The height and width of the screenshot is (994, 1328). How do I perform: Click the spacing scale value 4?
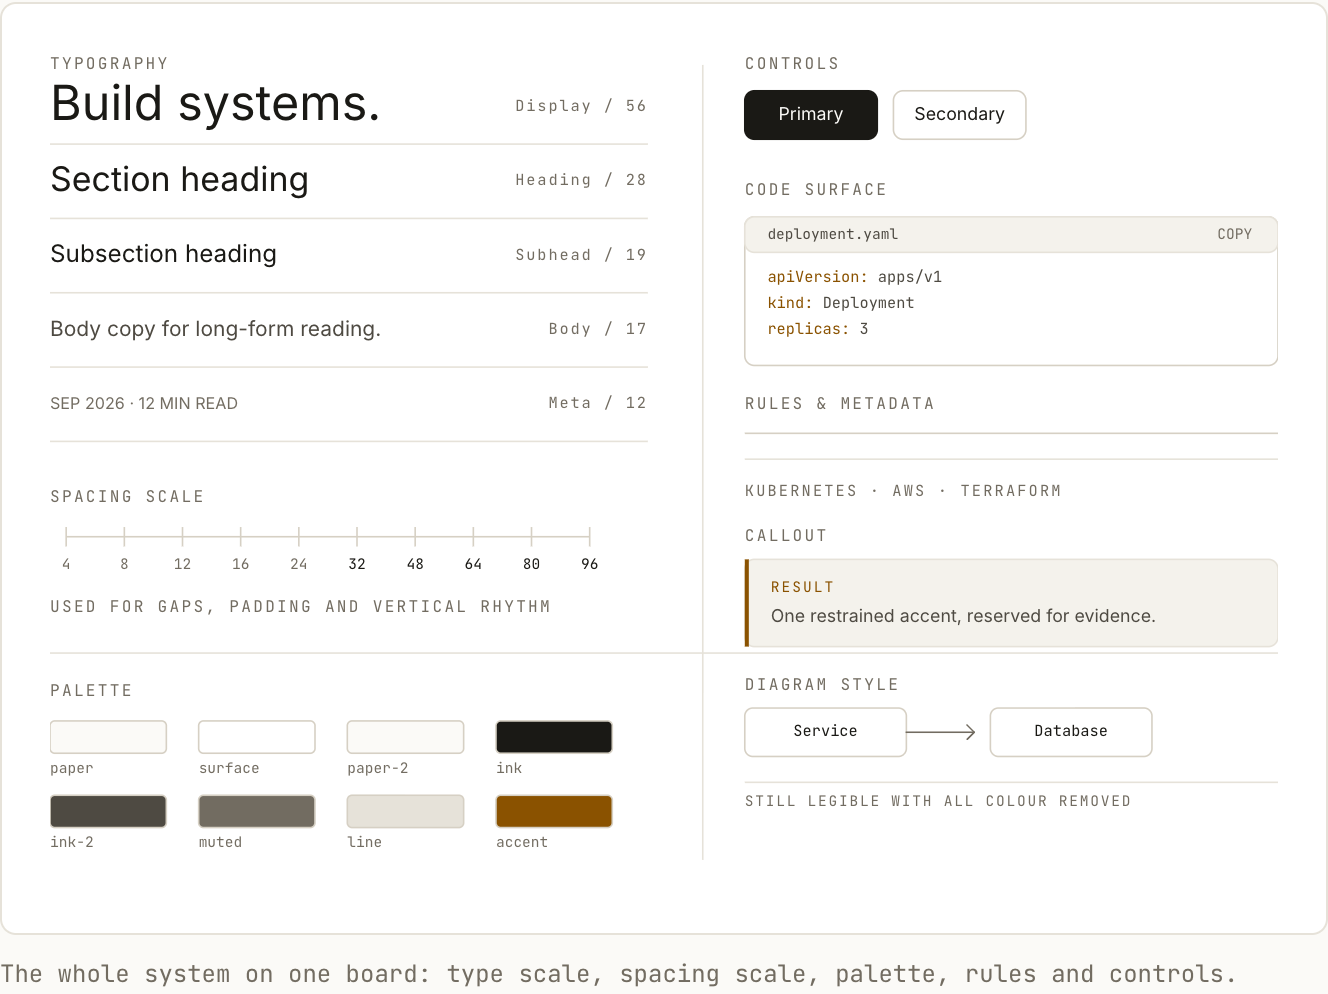(x=66, y=564)
